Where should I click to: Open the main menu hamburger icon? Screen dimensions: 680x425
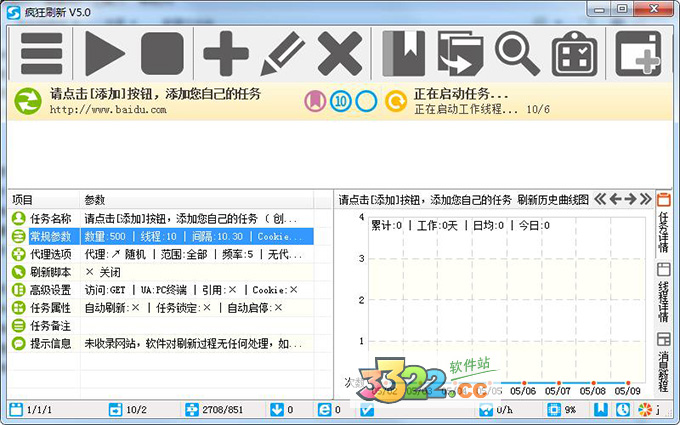click(x=42, y=53)
